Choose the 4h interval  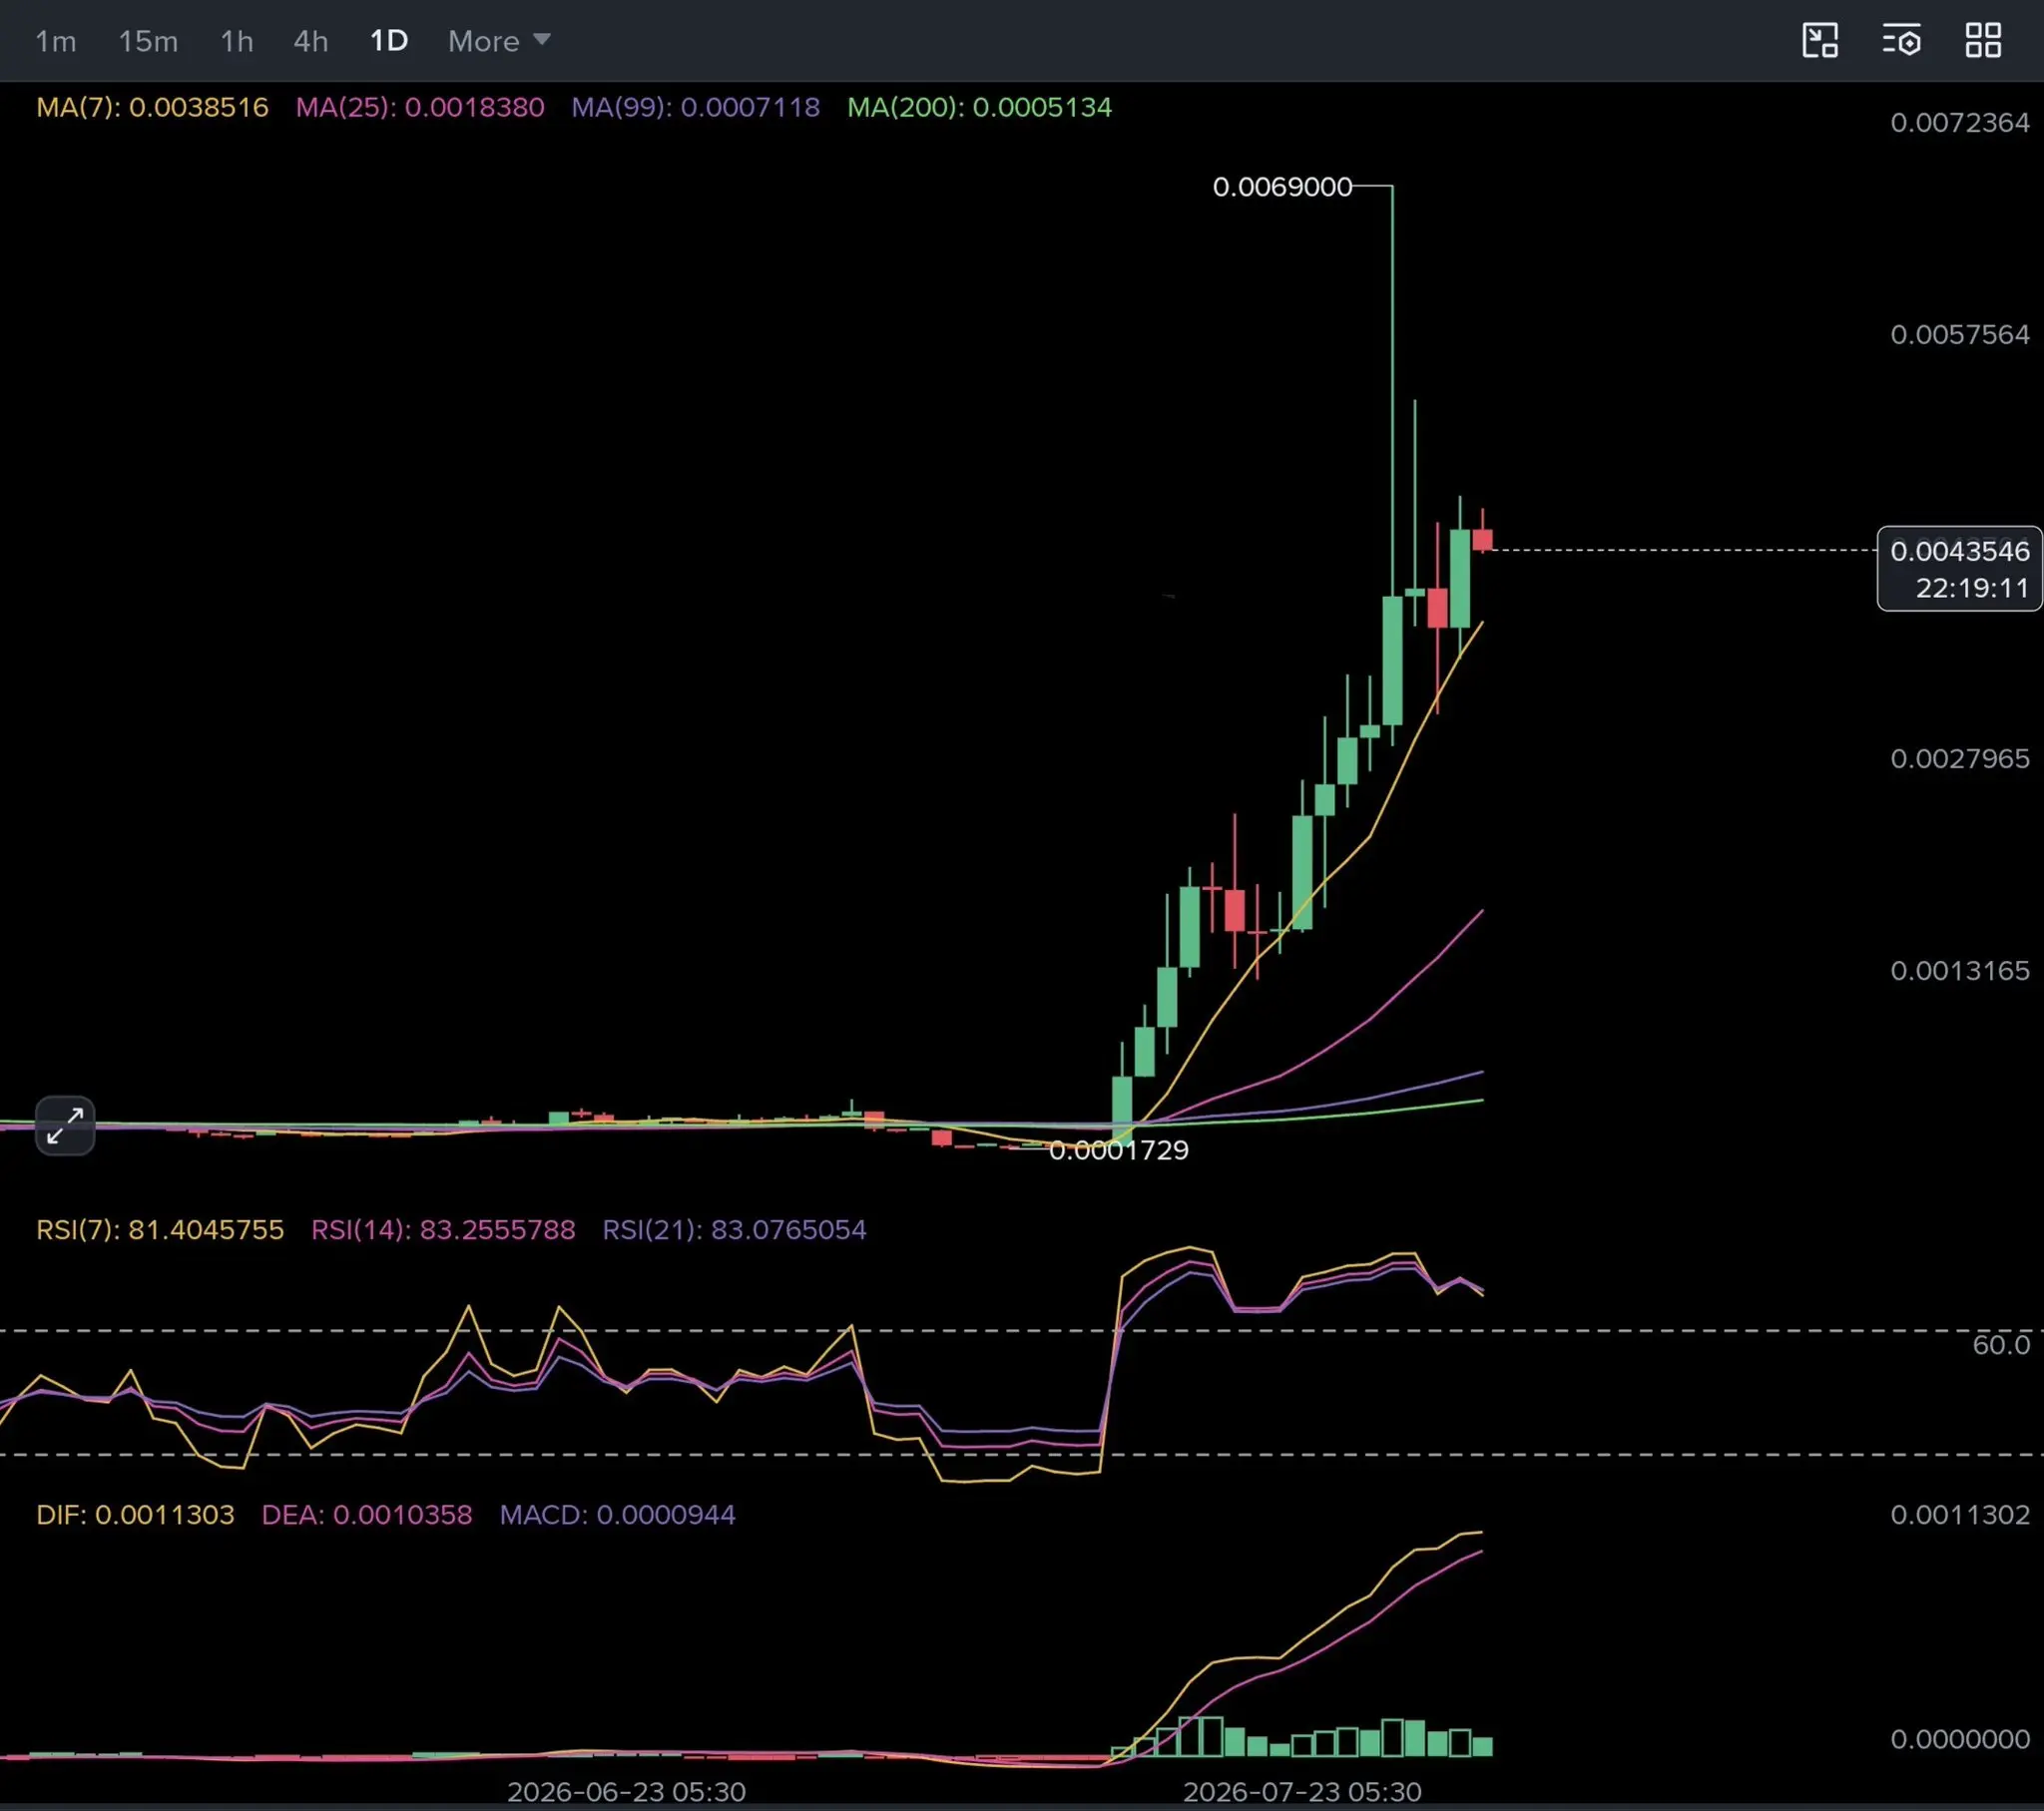(x=311, y=41)
